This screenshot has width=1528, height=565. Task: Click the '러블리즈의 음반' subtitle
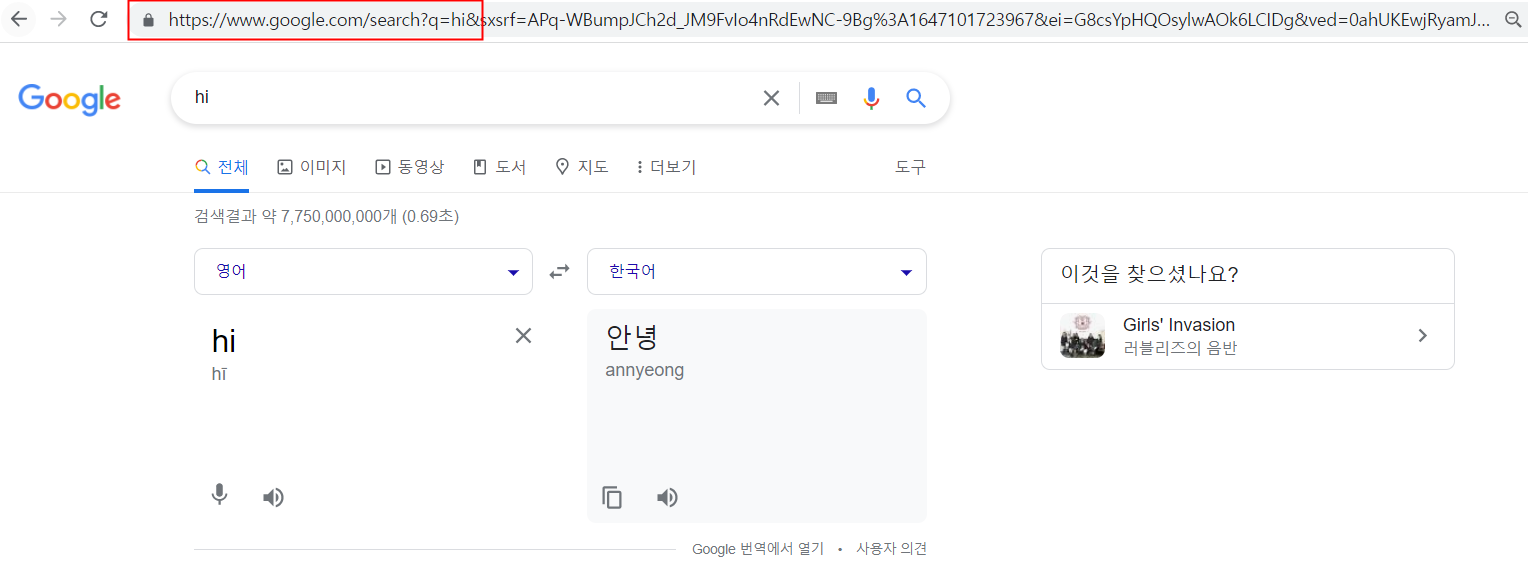1180,349
